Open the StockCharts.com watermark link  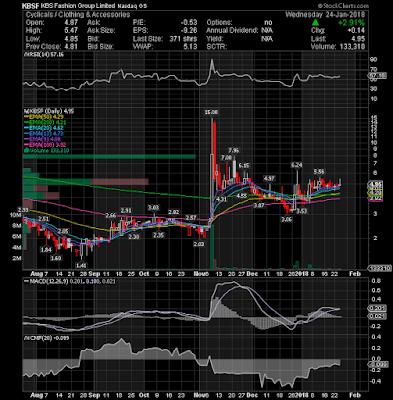pyautogui.click(x=343, y=6)
